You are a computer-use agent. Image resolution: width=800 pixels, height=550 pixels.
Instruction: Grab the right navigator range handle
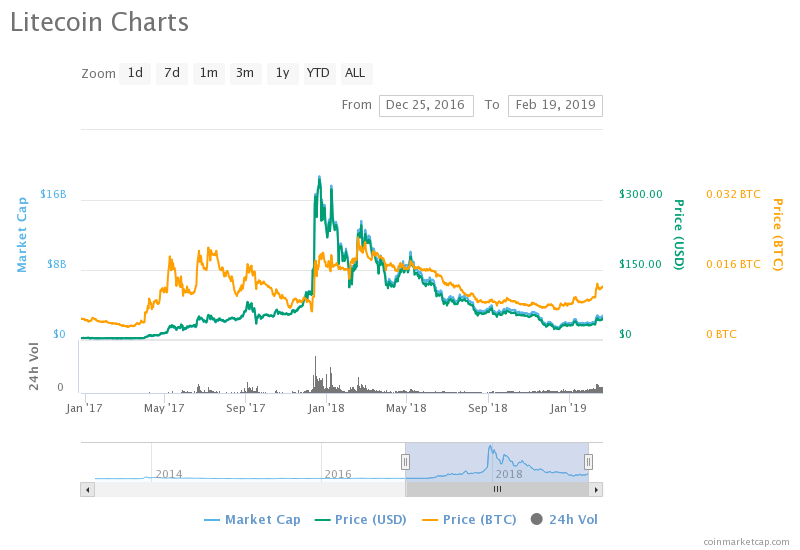tap(588, 462)
